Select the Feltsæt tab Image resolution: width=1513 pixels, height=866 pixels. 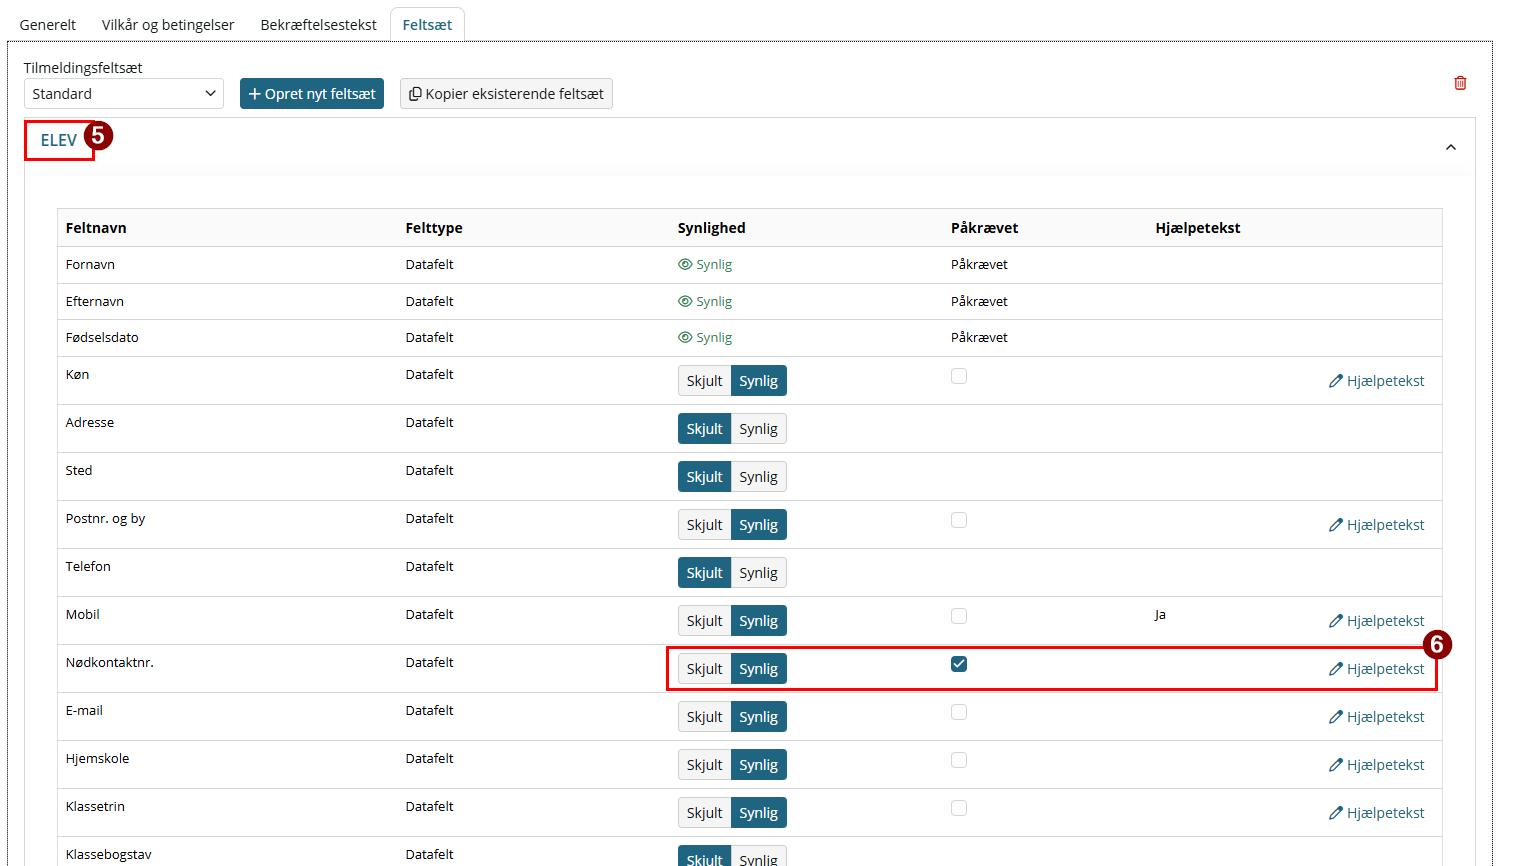[427, 25]
